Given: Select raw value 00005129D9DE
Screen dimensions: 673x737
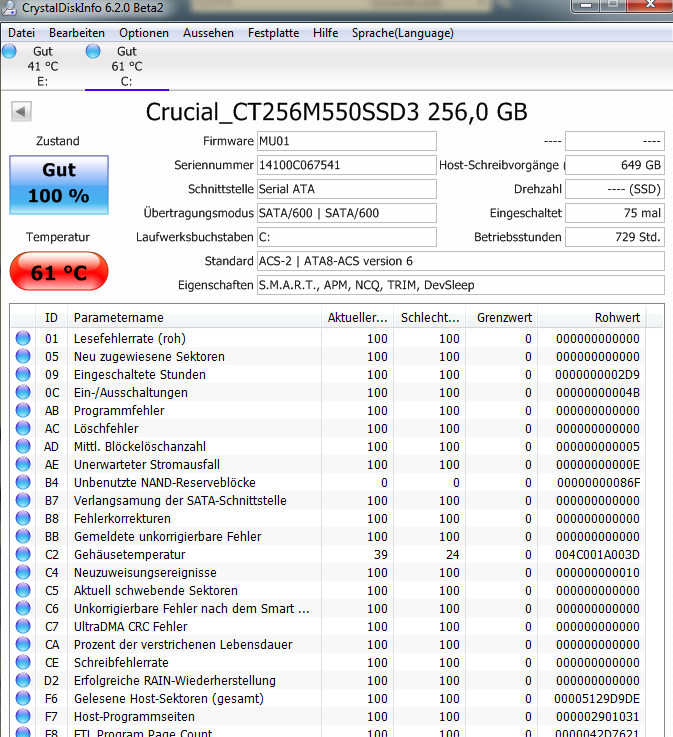Looking at the screenshot, I should 597,698.
